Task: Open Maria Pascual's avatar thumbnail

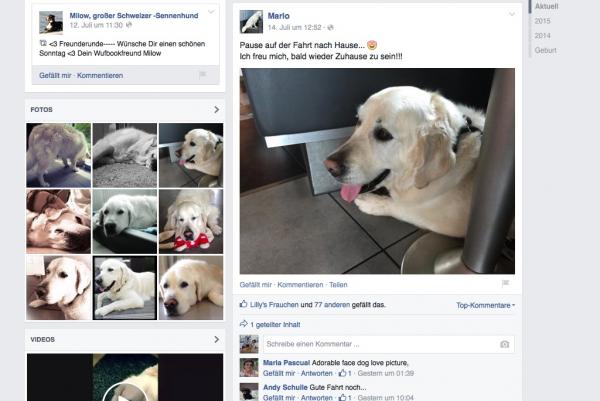Action: point(249,368)
